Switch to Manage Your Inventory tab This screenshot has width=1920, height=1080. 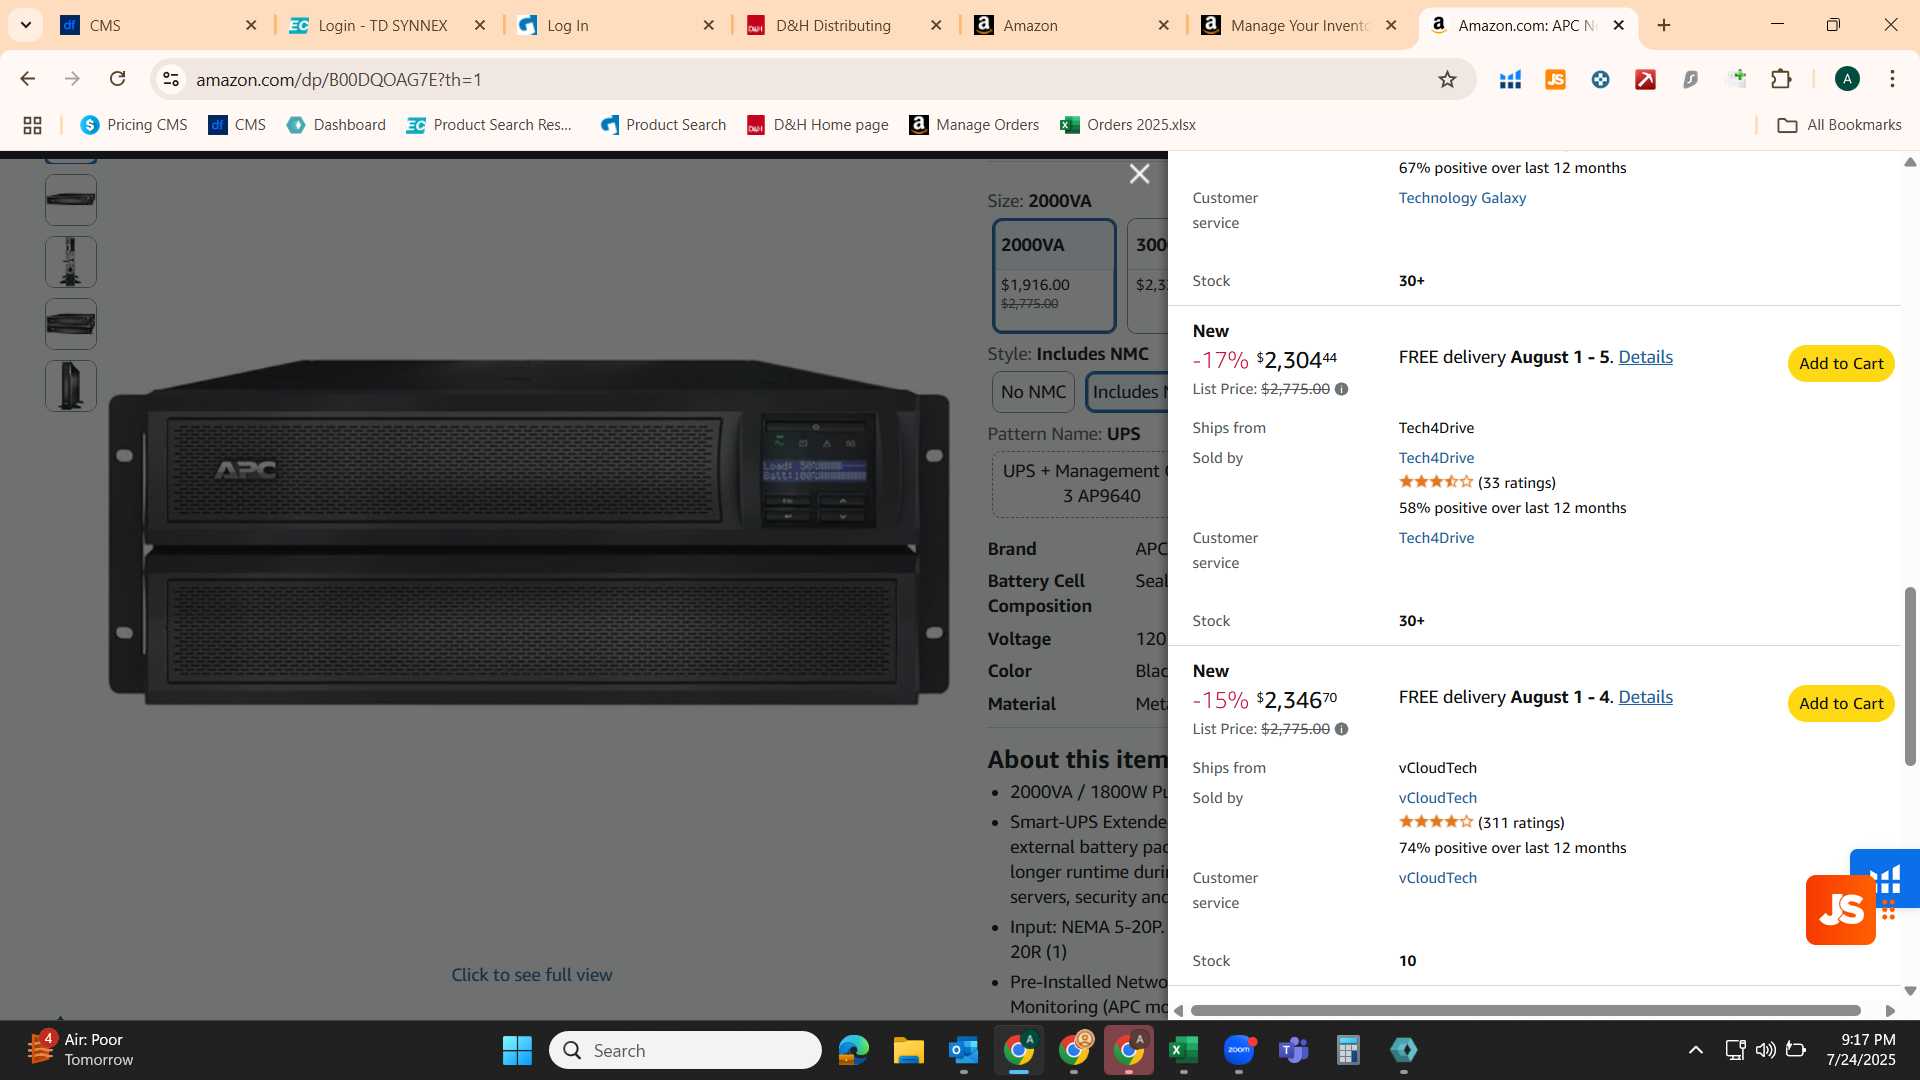(x=1300, y=25)
